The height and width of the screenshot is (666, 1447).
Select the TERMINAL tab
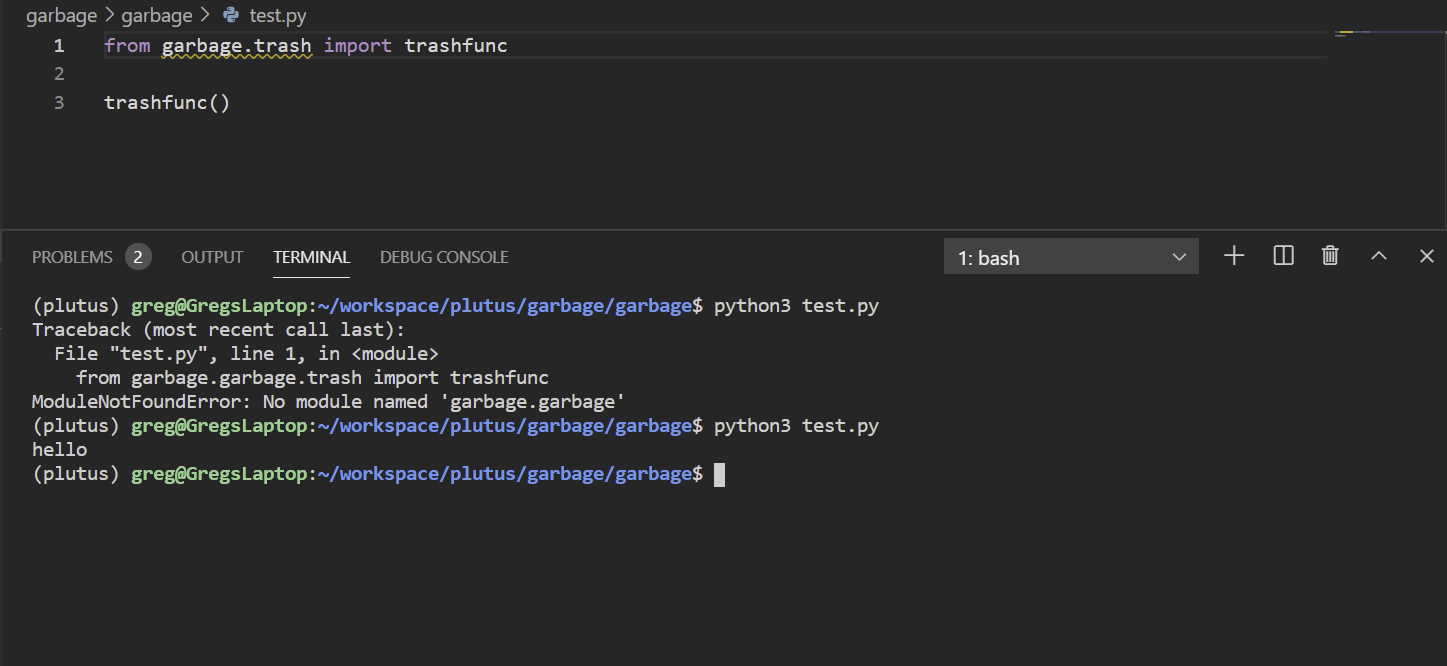(311, 256)
